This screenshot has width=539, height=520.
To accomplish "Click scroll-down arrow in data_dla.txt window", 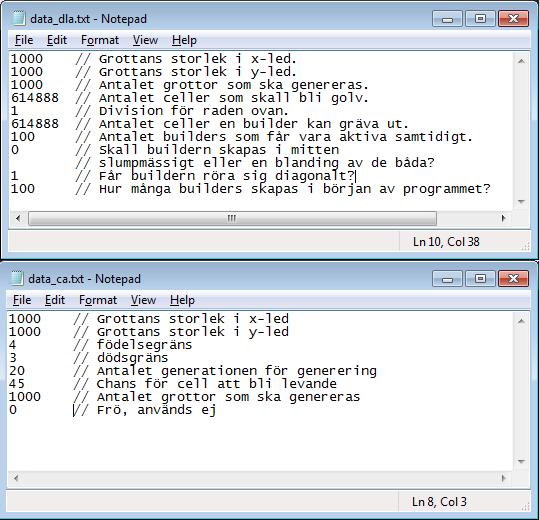I will pos(521,201).
